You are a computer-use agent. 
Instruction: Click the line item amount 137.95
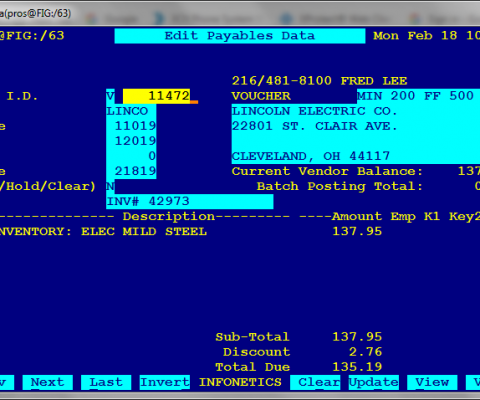357,231
